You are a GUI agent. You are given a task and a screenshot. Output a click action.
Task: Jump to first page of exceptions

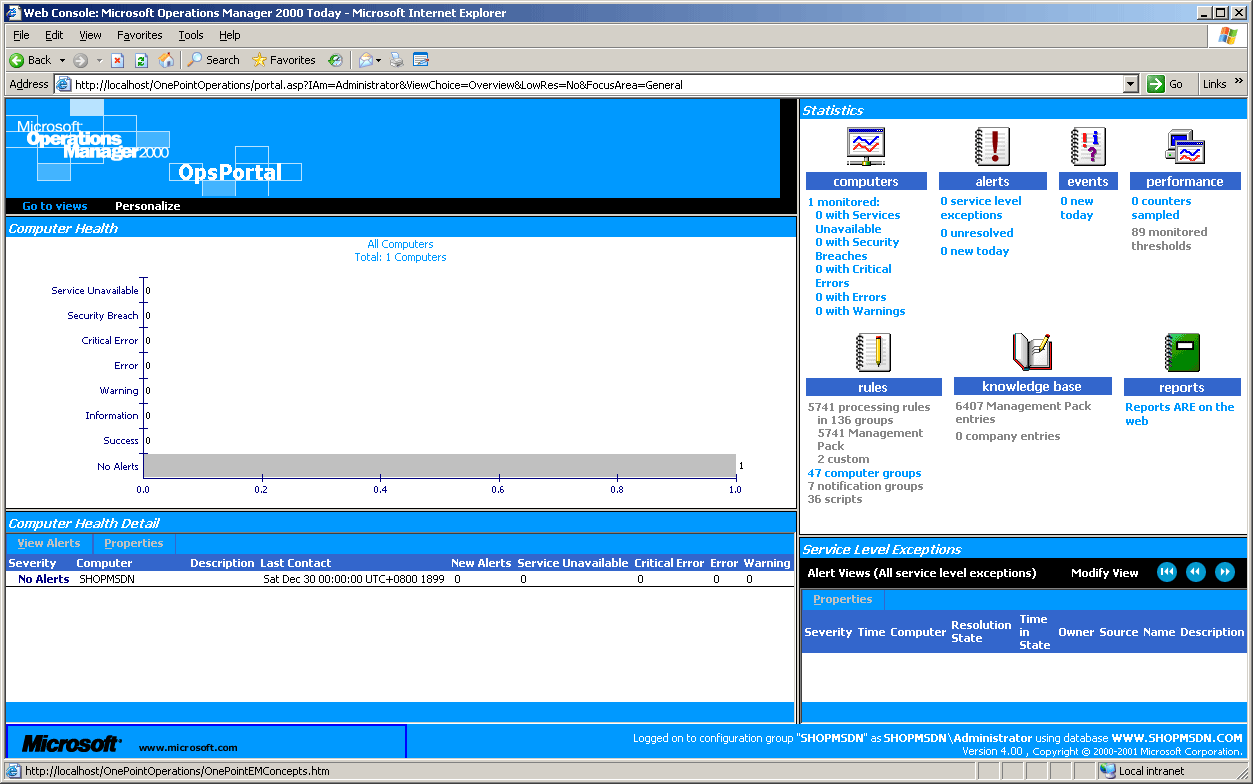(x=1166, y=572)
